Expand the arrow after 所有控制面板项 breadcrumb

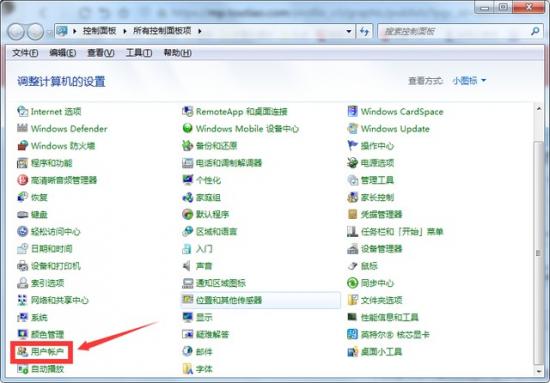(x=200, y=31)
